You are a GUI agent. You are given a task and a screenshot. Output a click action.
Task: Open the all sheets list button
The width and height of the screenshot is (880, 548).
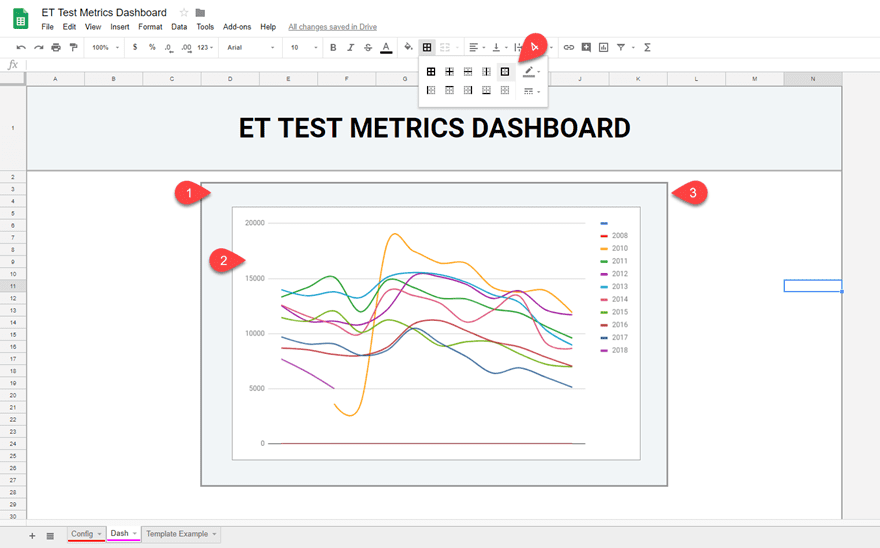(50, 536)
